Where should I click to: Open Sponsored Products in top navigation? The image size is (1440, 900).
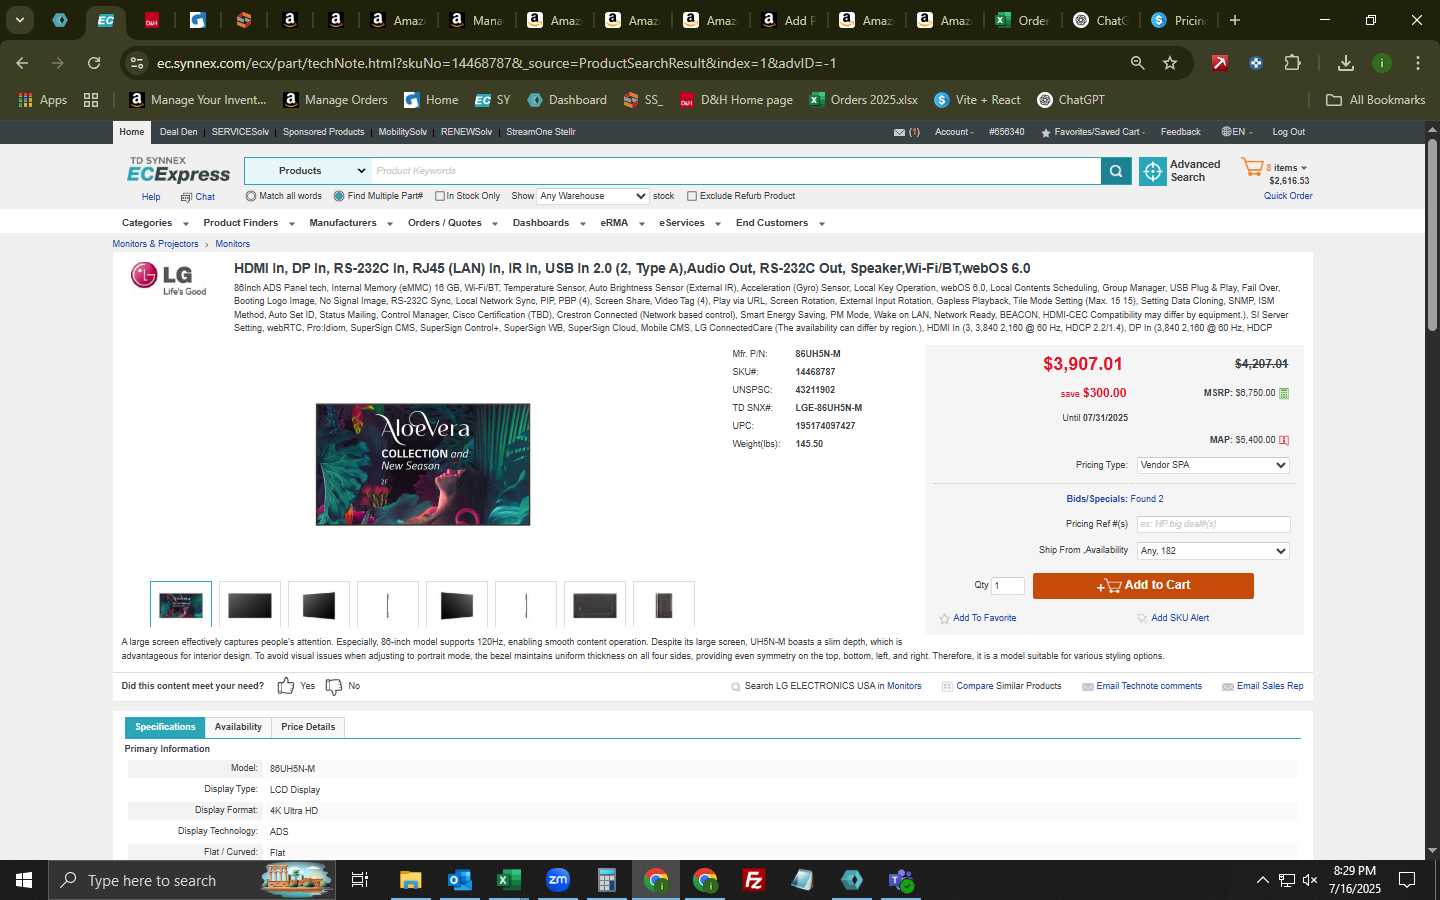[x=323, y=132]
